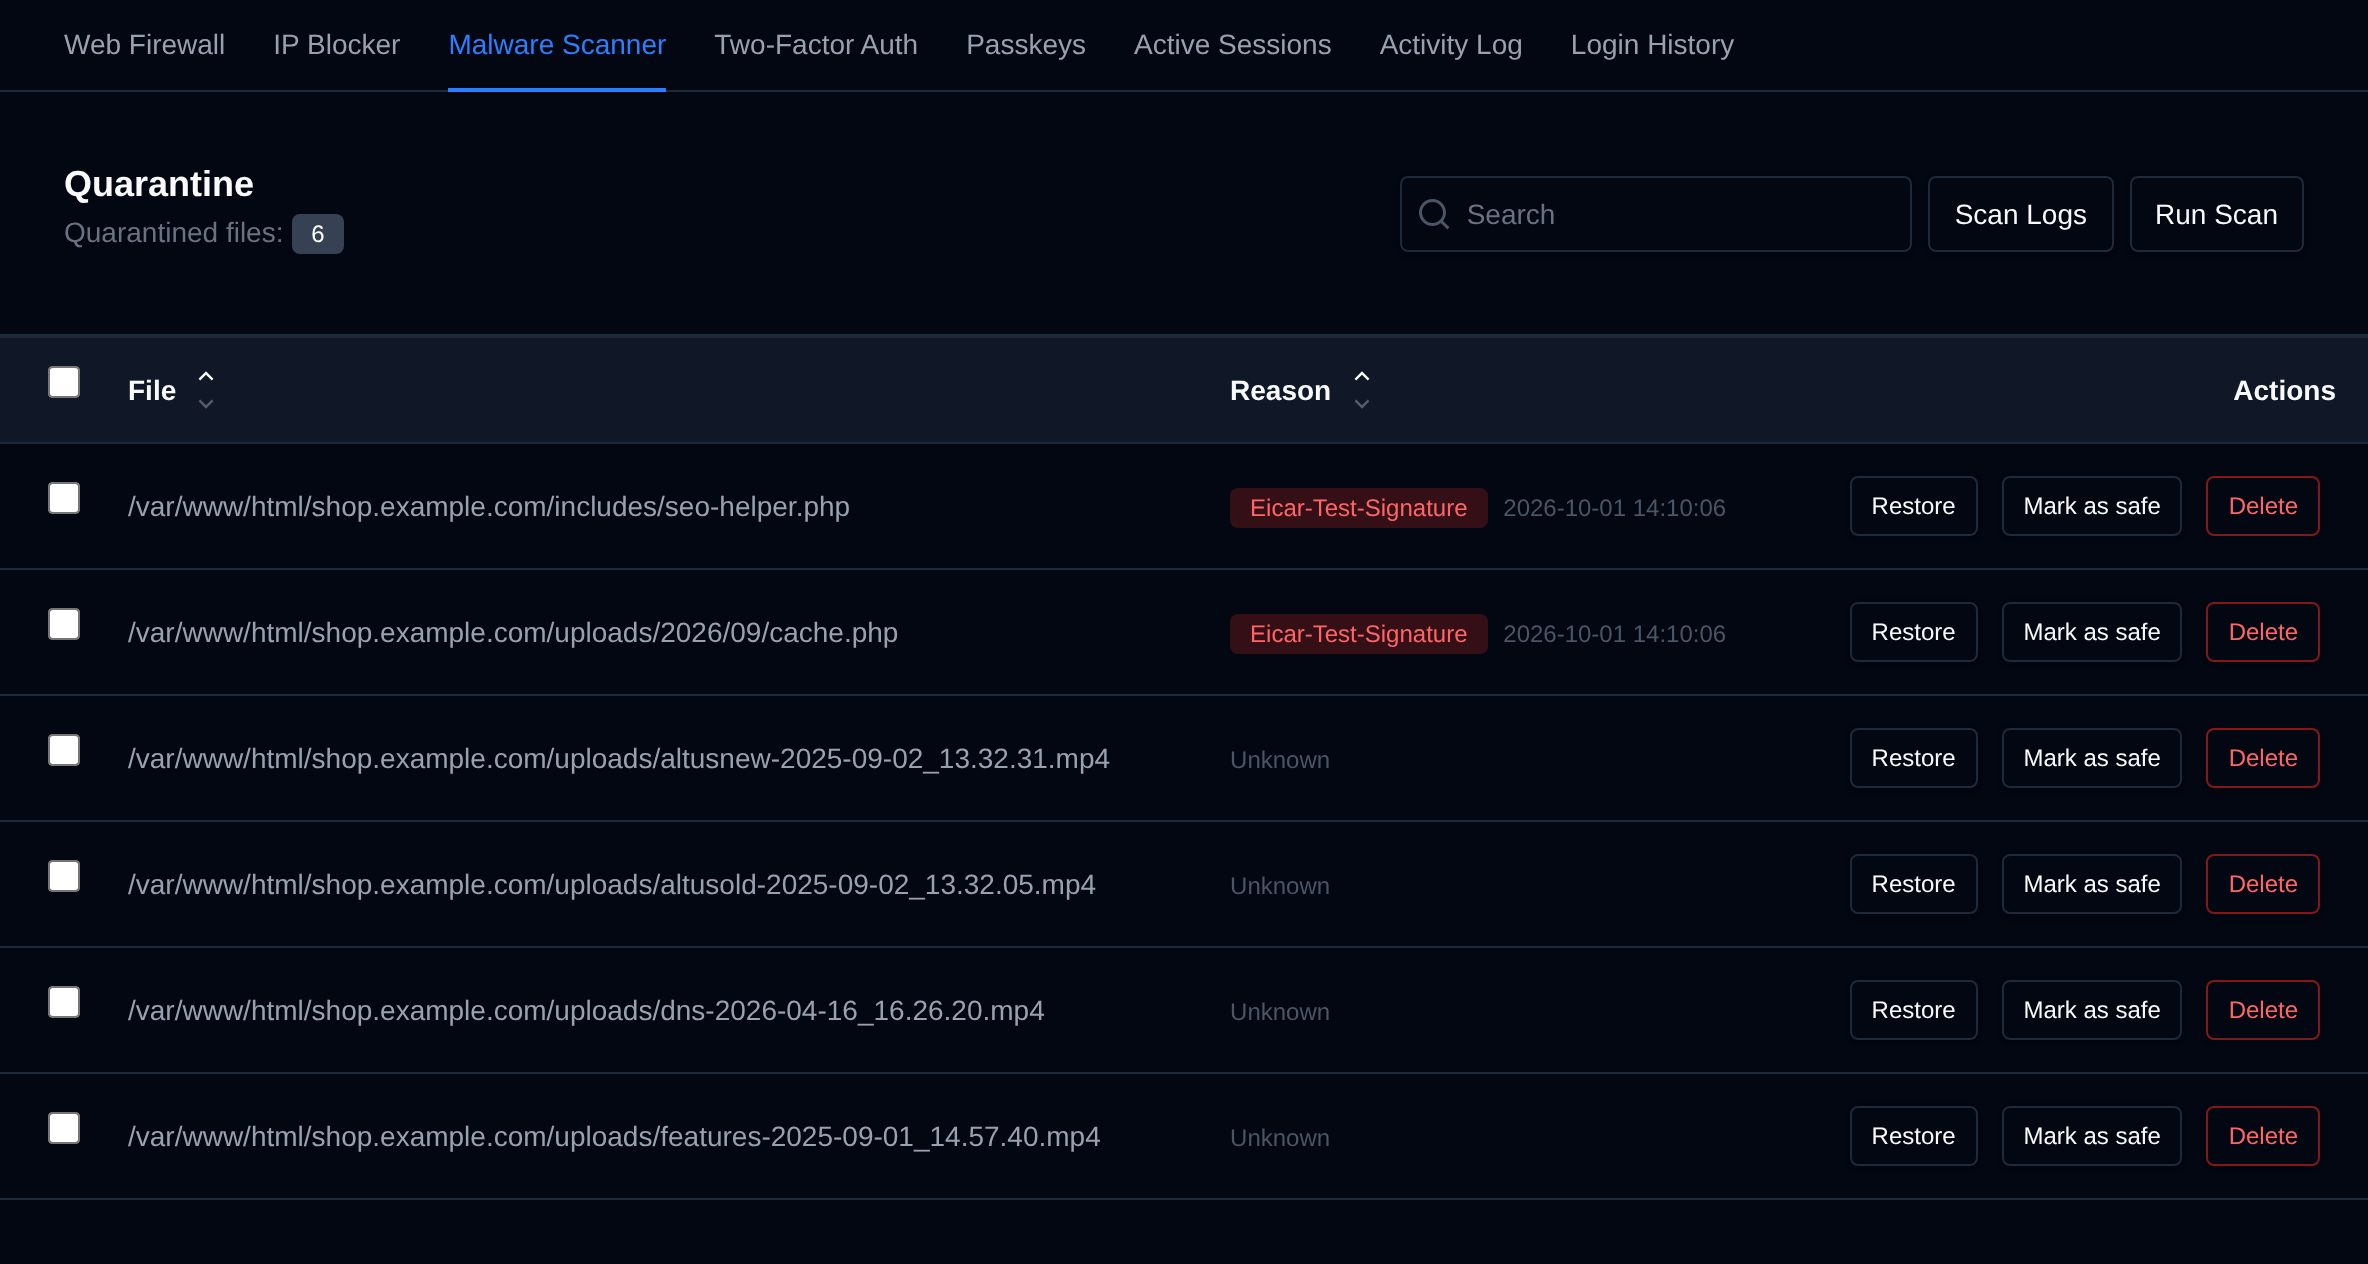This screenshot has width=2368, height=1264.
Task: Delete the features-2025-09-01 mp4 file
Action: click(x=2262, y=1136)
